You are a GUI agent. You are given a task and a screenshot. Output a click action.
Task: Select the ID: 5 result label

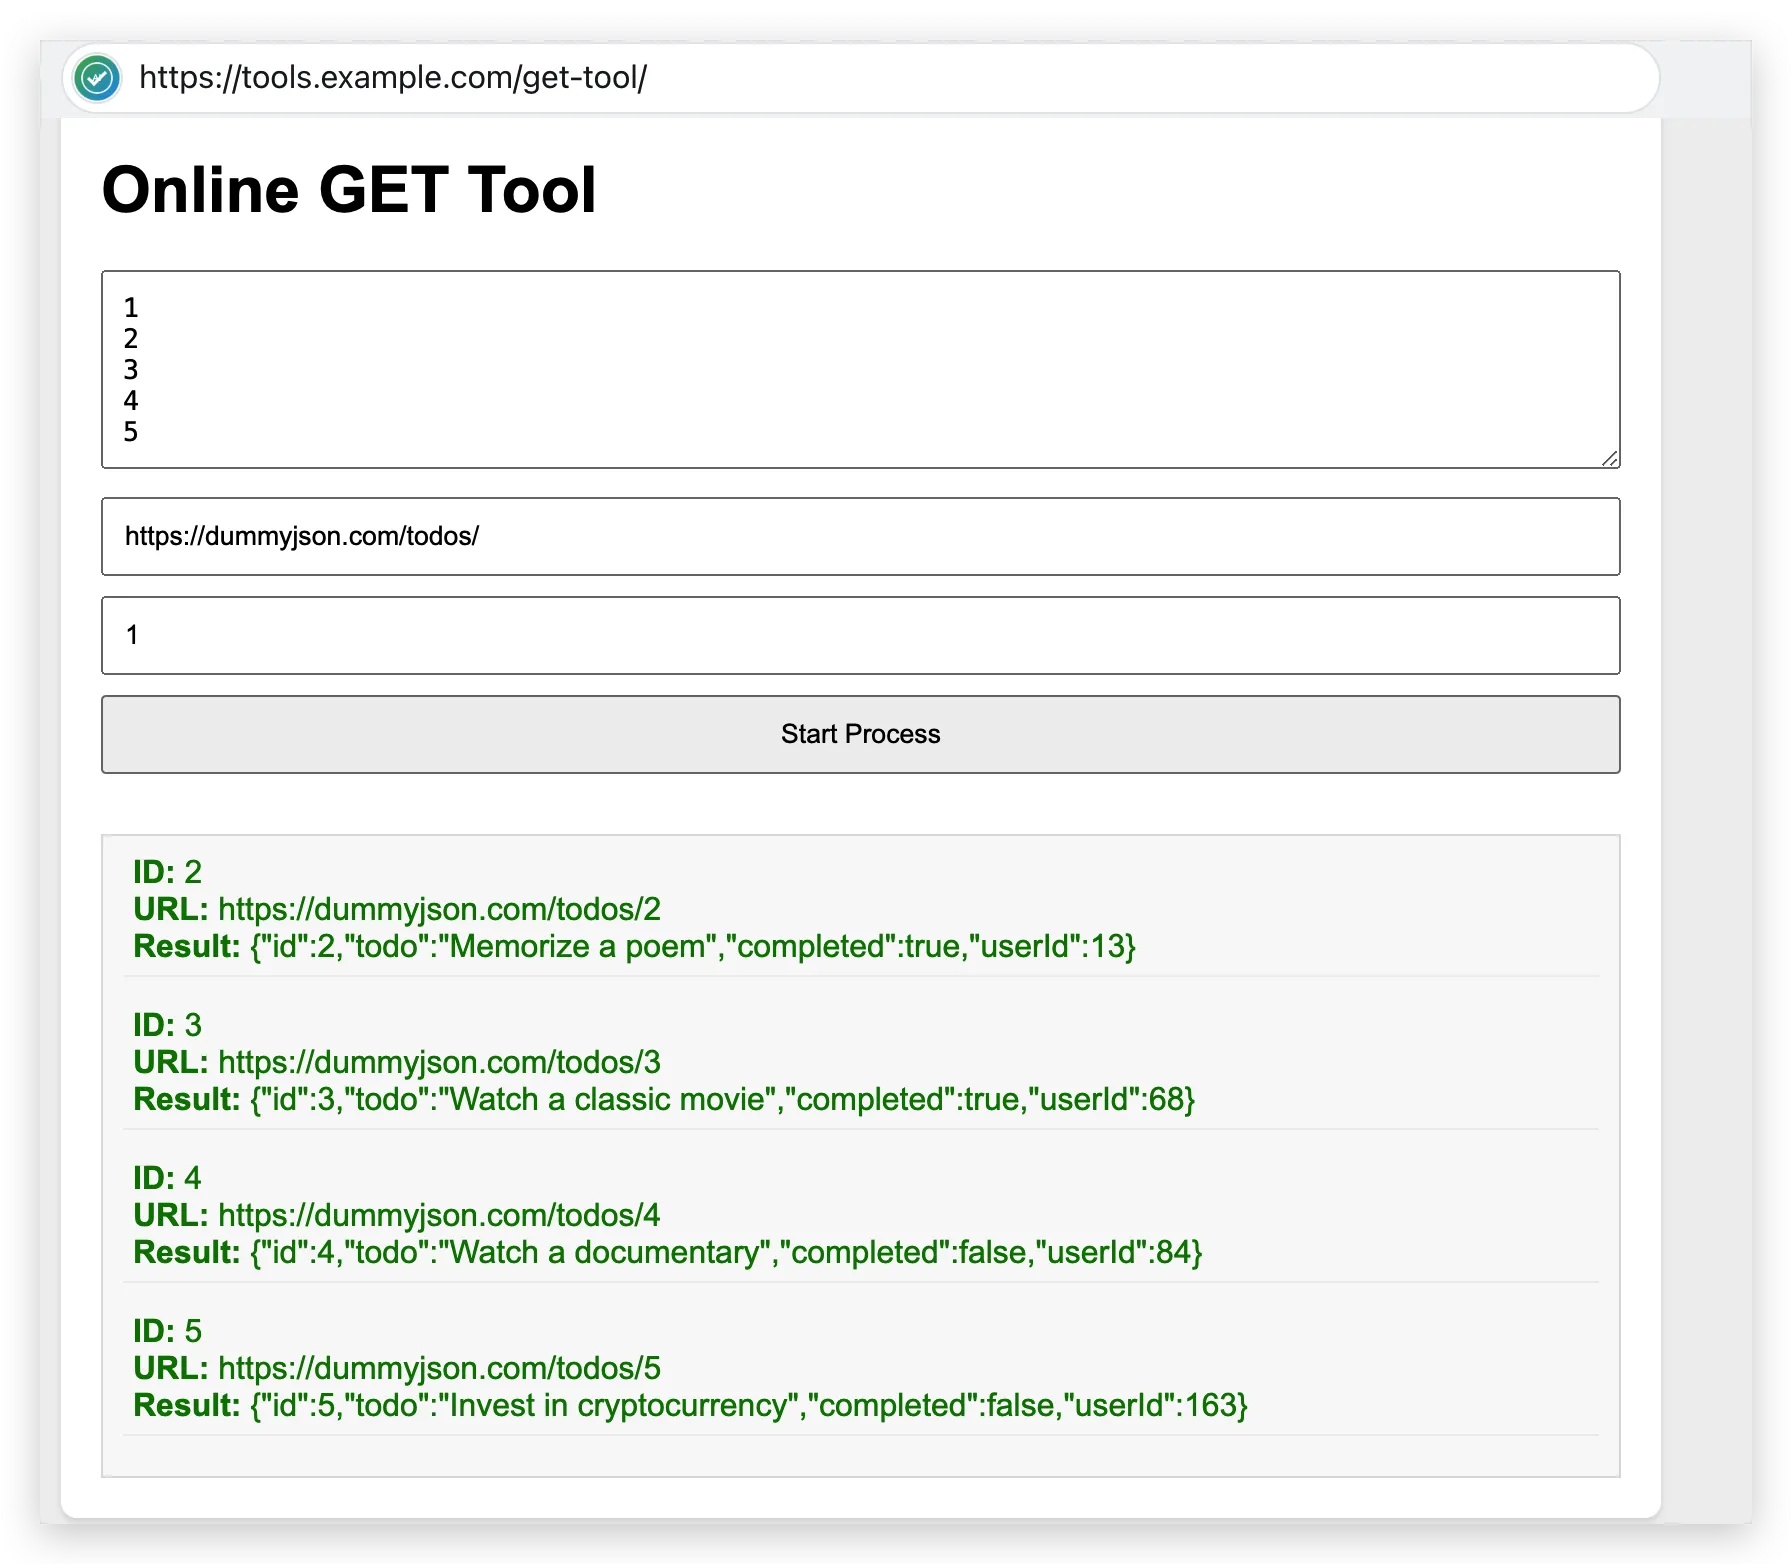point(167,1331)
